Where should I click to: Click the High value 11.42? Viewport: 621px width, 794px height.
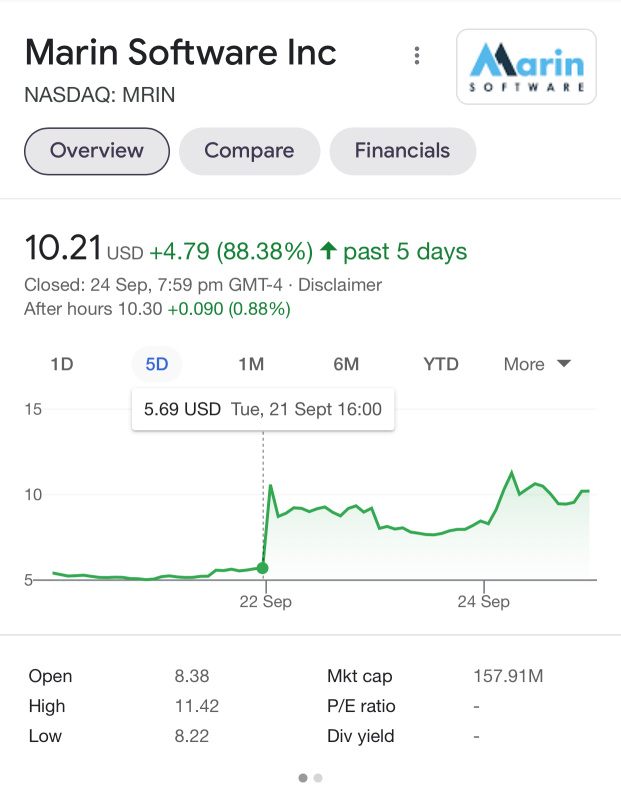[197, 706]
